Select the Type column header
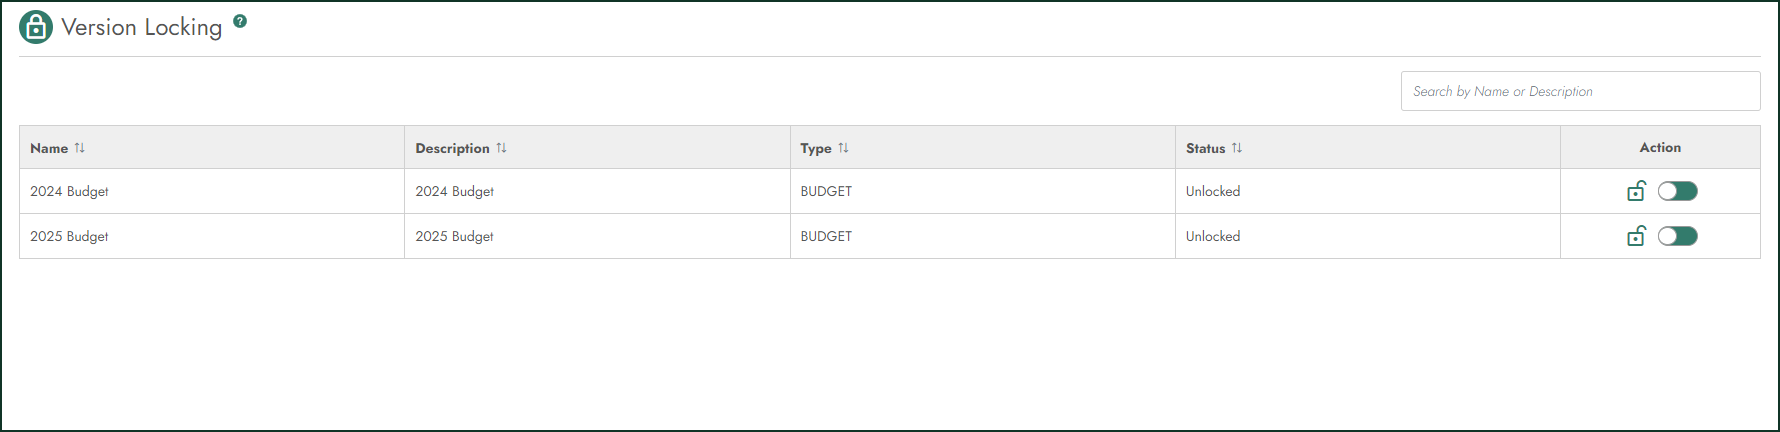Viewport: 1780px width, 432px height. (x=983, y=147)
